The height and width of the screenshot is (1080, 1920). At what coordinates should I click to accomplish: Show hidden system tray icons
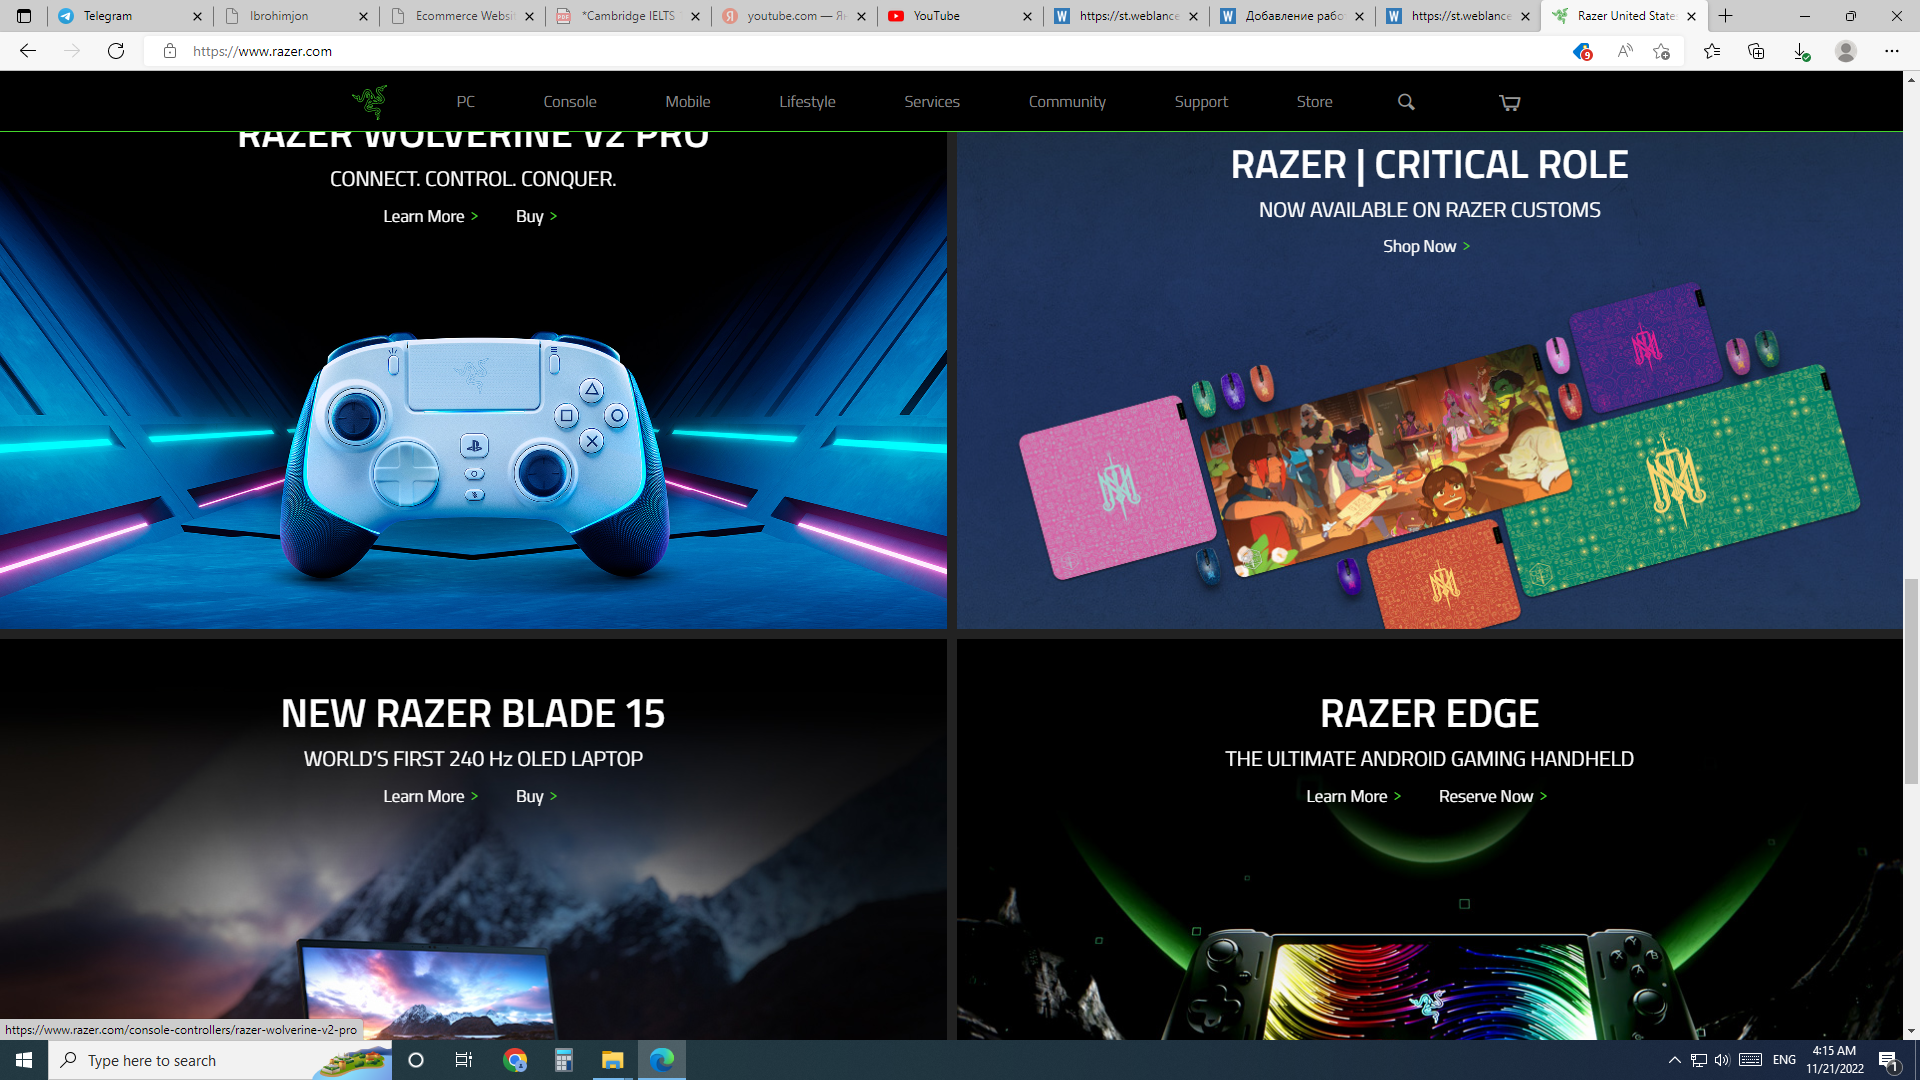[x=1674, y=1060]
